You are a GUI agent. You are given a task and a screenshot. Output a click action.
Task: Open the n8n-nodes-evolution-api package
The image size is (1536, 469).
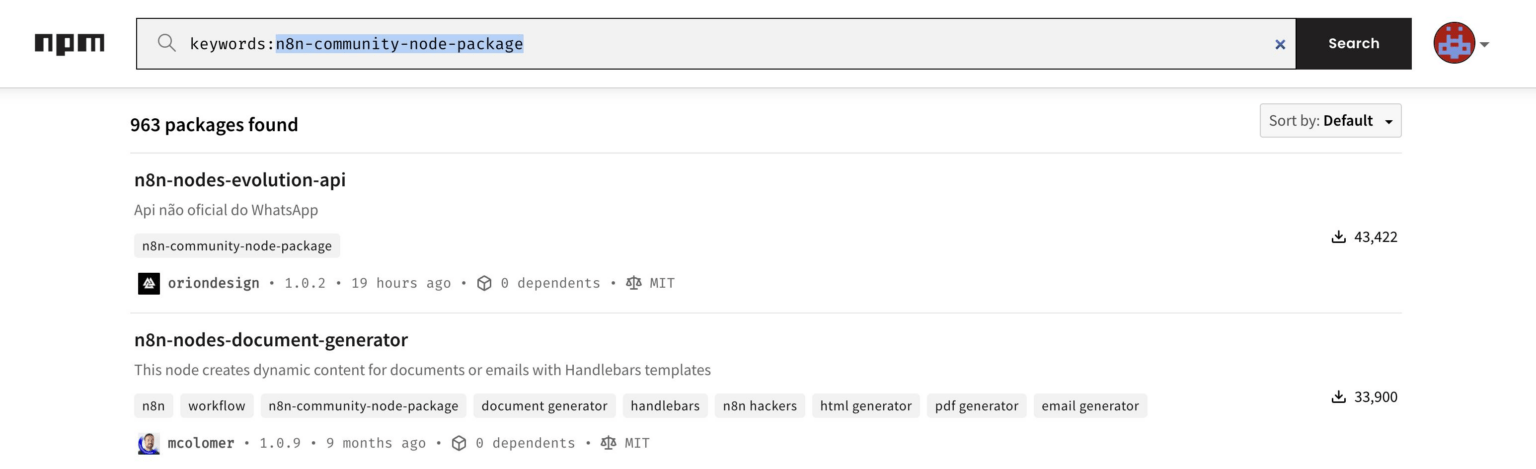pyautogui.click(x=240, y=180)
